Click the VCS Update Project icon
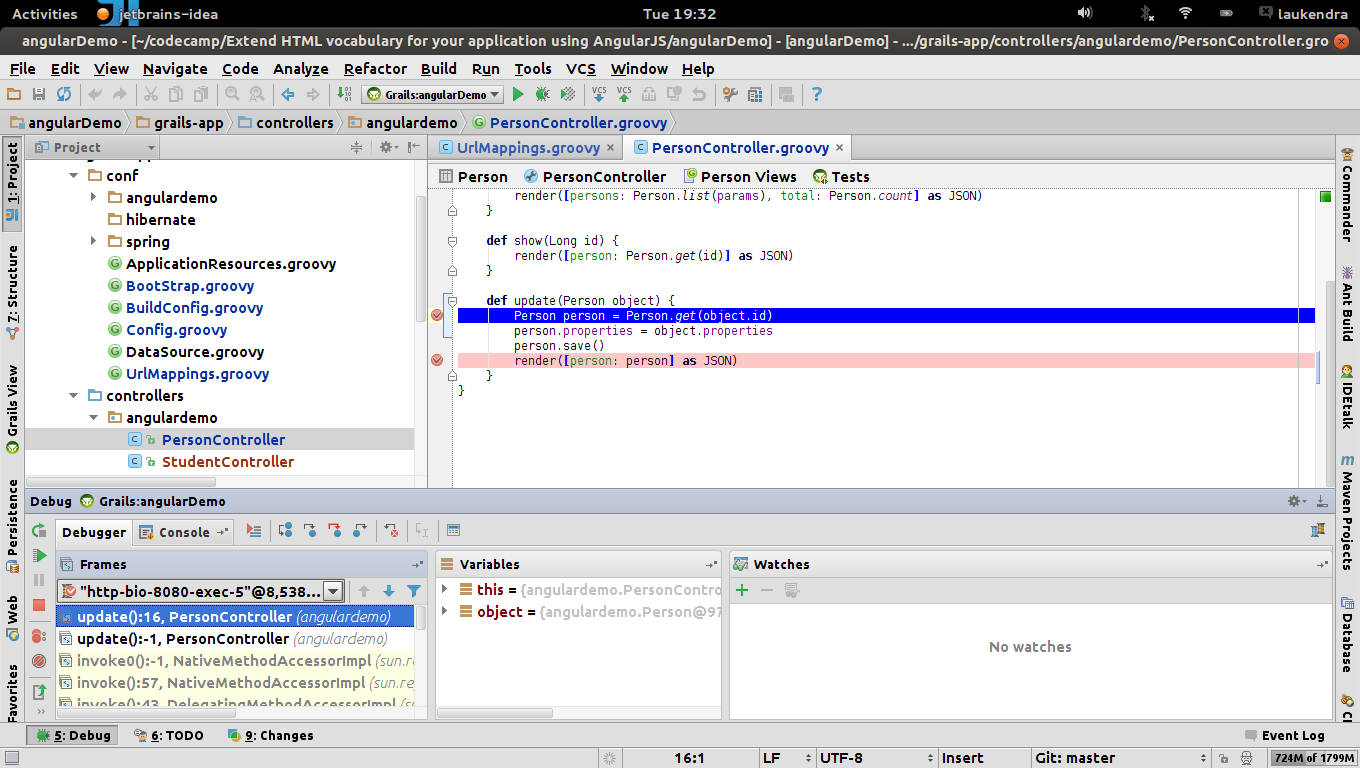Screen dimensions: 1360x768 point(599,94)
